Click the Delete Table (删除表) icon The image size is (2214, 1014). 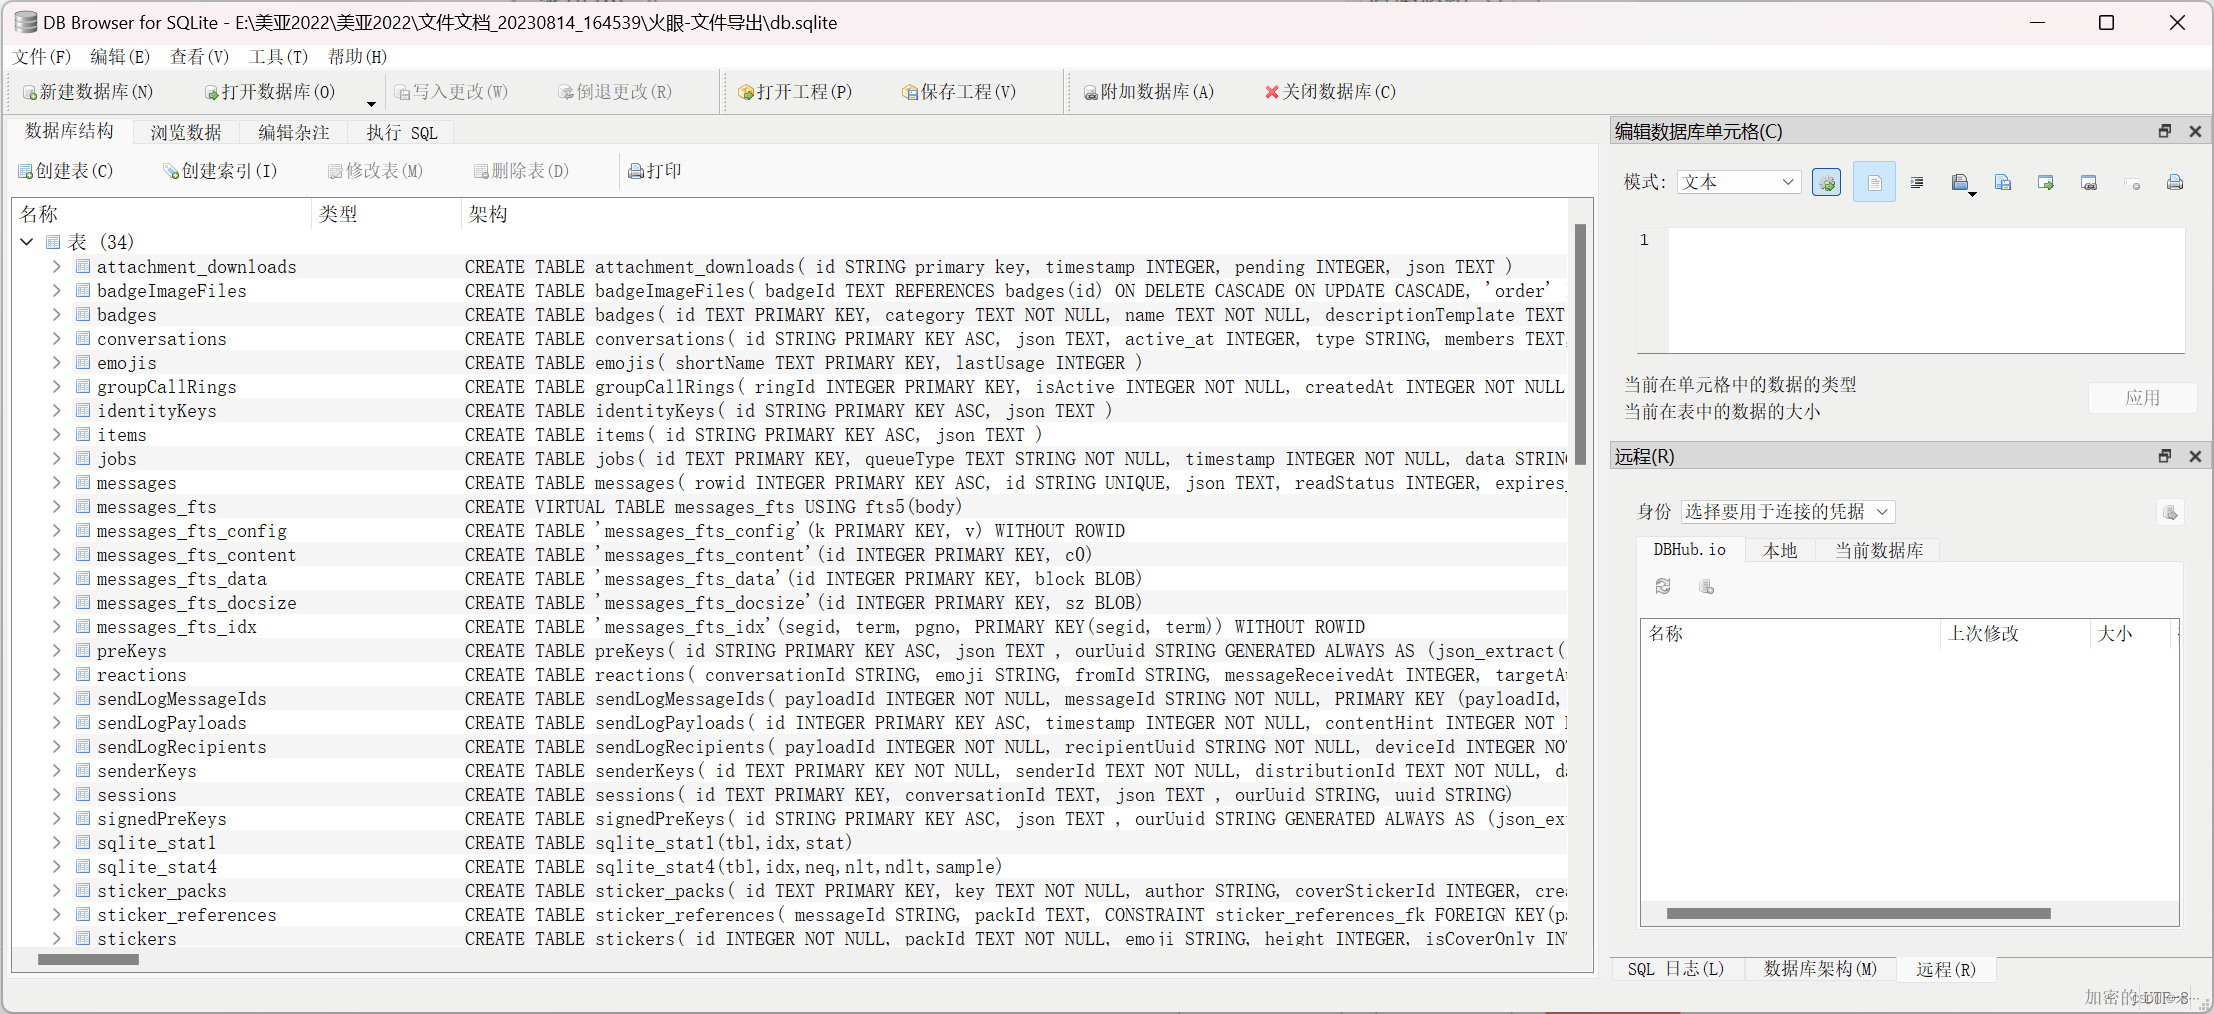click(x=481, y=172)
